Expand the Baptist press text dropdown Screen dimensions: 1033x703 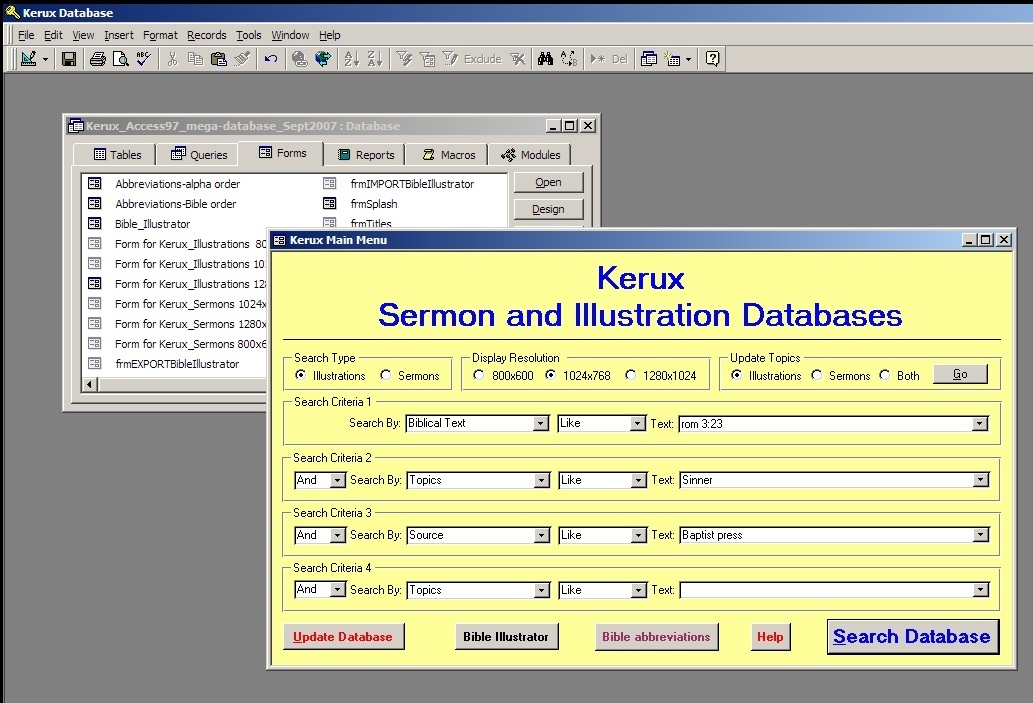(980, 535)
